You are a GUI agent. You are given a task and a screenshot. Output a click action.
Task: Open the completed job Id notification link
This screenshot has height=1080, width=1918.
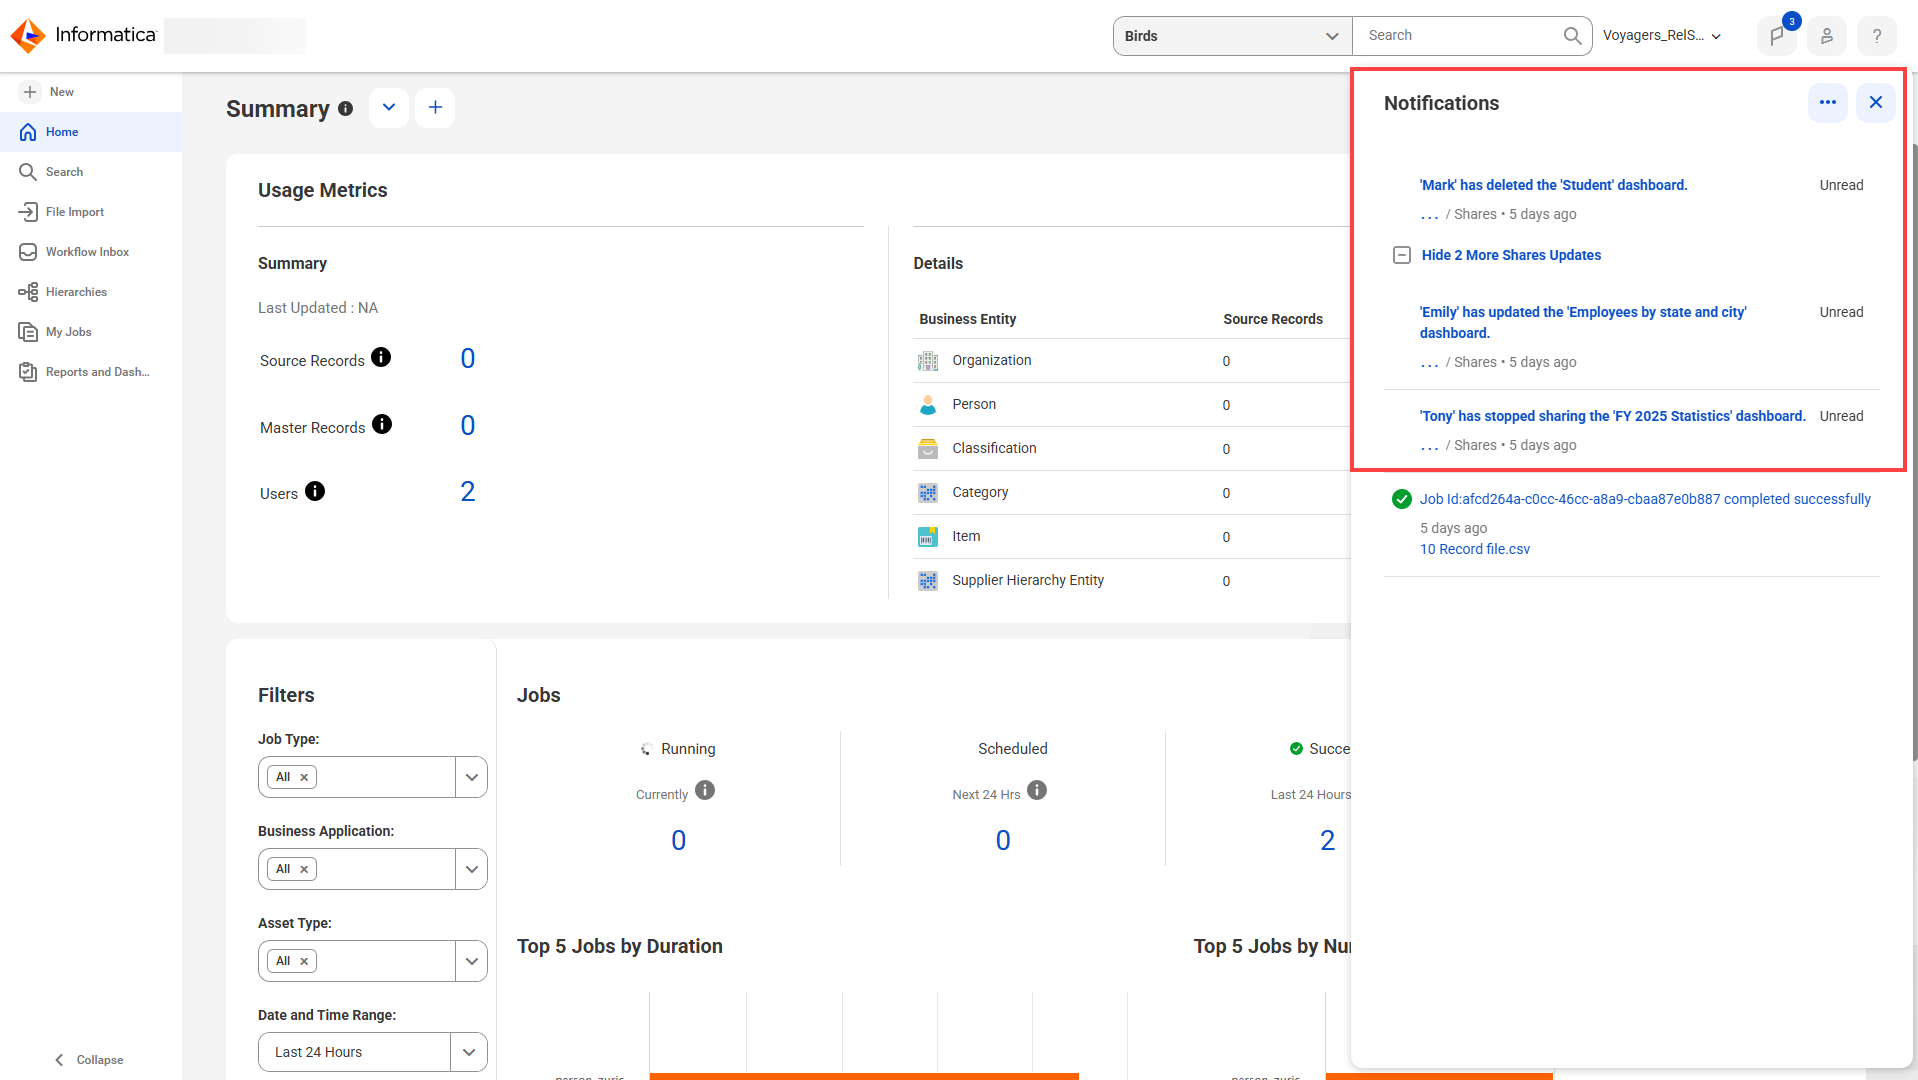pyautogui.click(x=1645, y=499)
